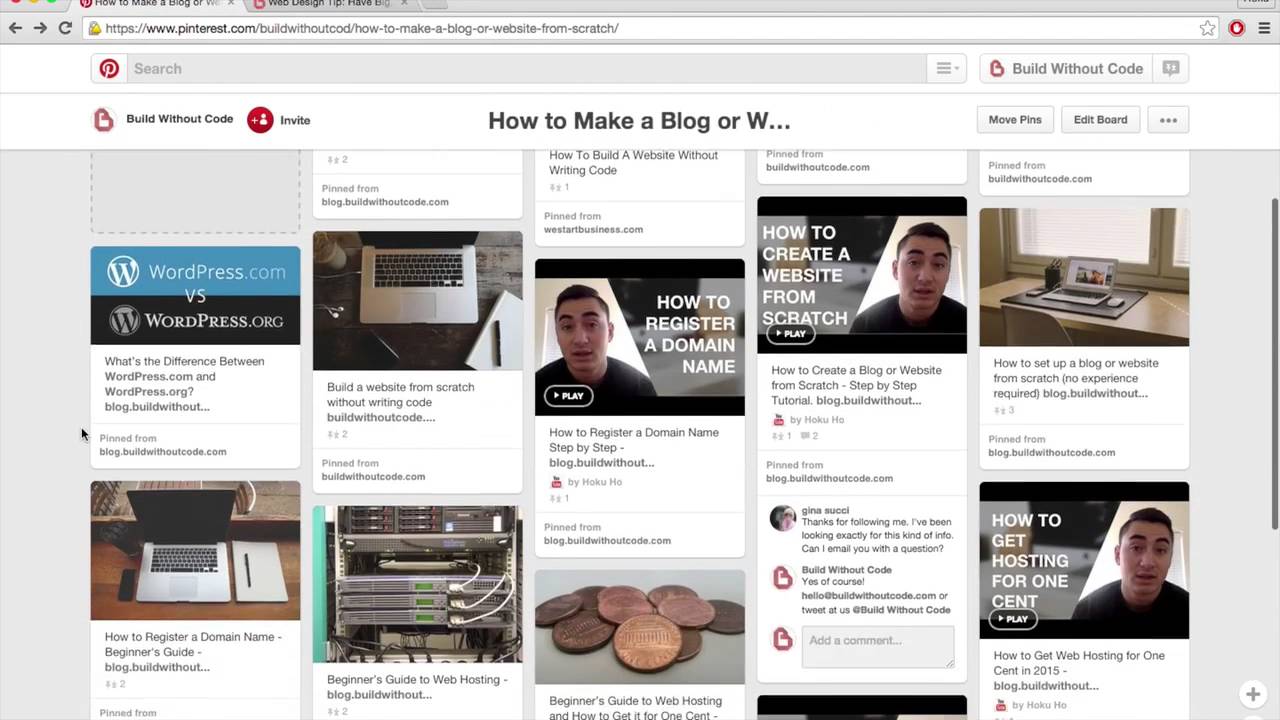Click Pinned from blog.buildwithoutcode.com under domain video
1280x720 pixels.
click(x=607, y=534)
